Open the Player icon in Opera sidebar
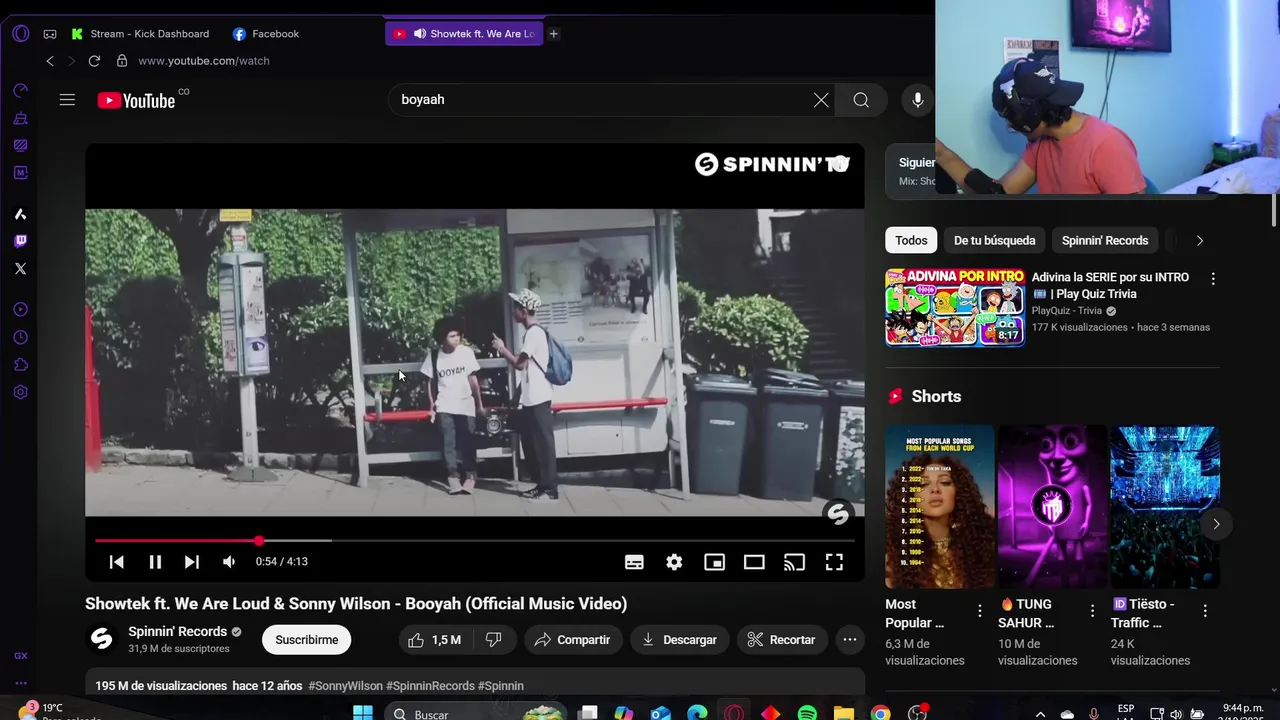1280x720 pixels. coord(20,310)
